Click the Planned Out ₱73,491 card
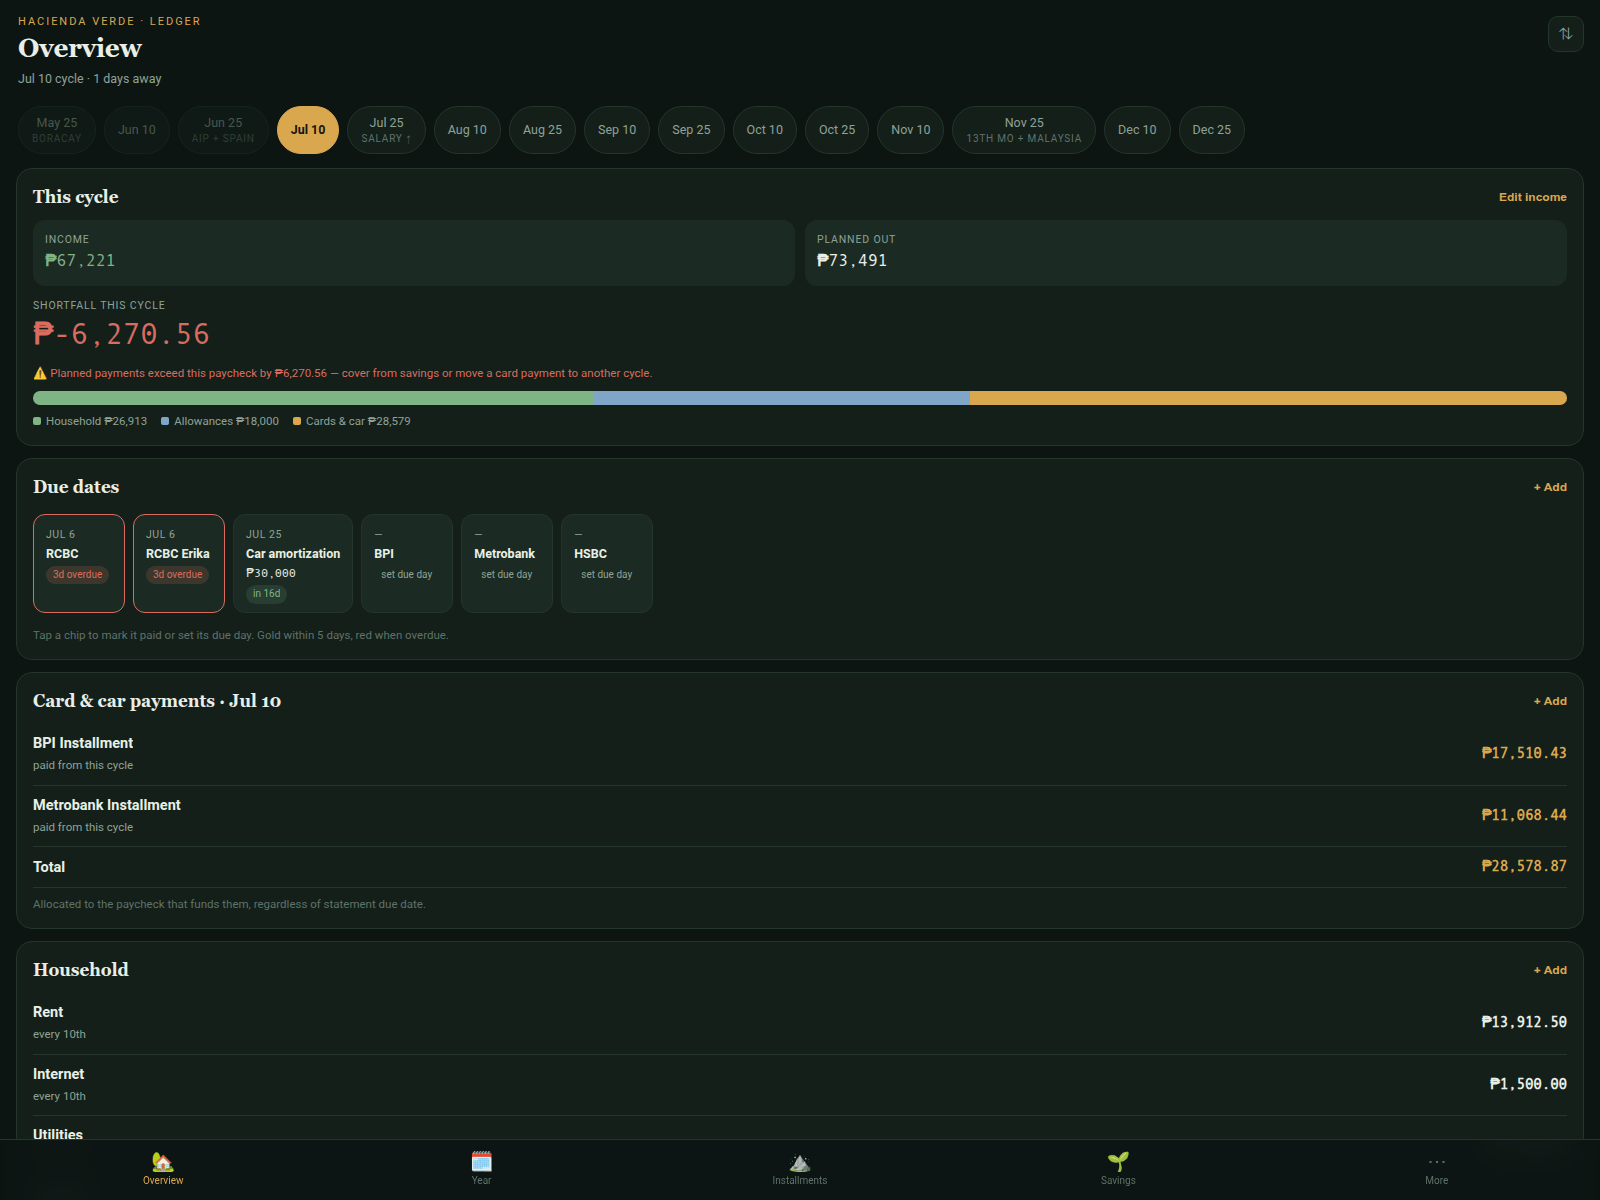The width and height of the screenshot is (1600, 1200). click(x=1186, y=253)
